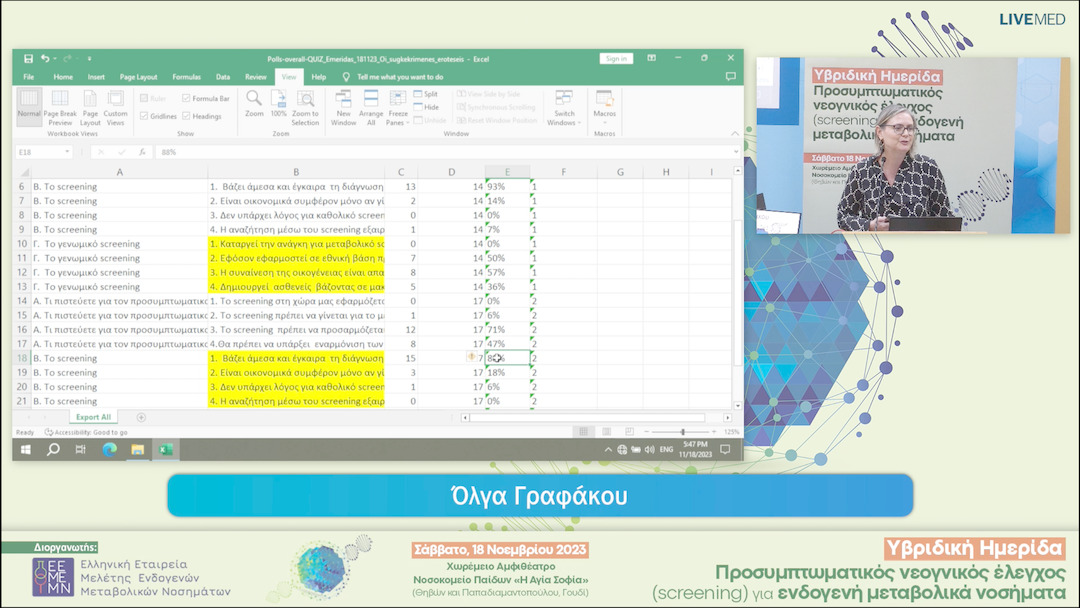Adjust the zoom slider in status bar
This screenshot has height=608, width=1080.
(682, 432)
